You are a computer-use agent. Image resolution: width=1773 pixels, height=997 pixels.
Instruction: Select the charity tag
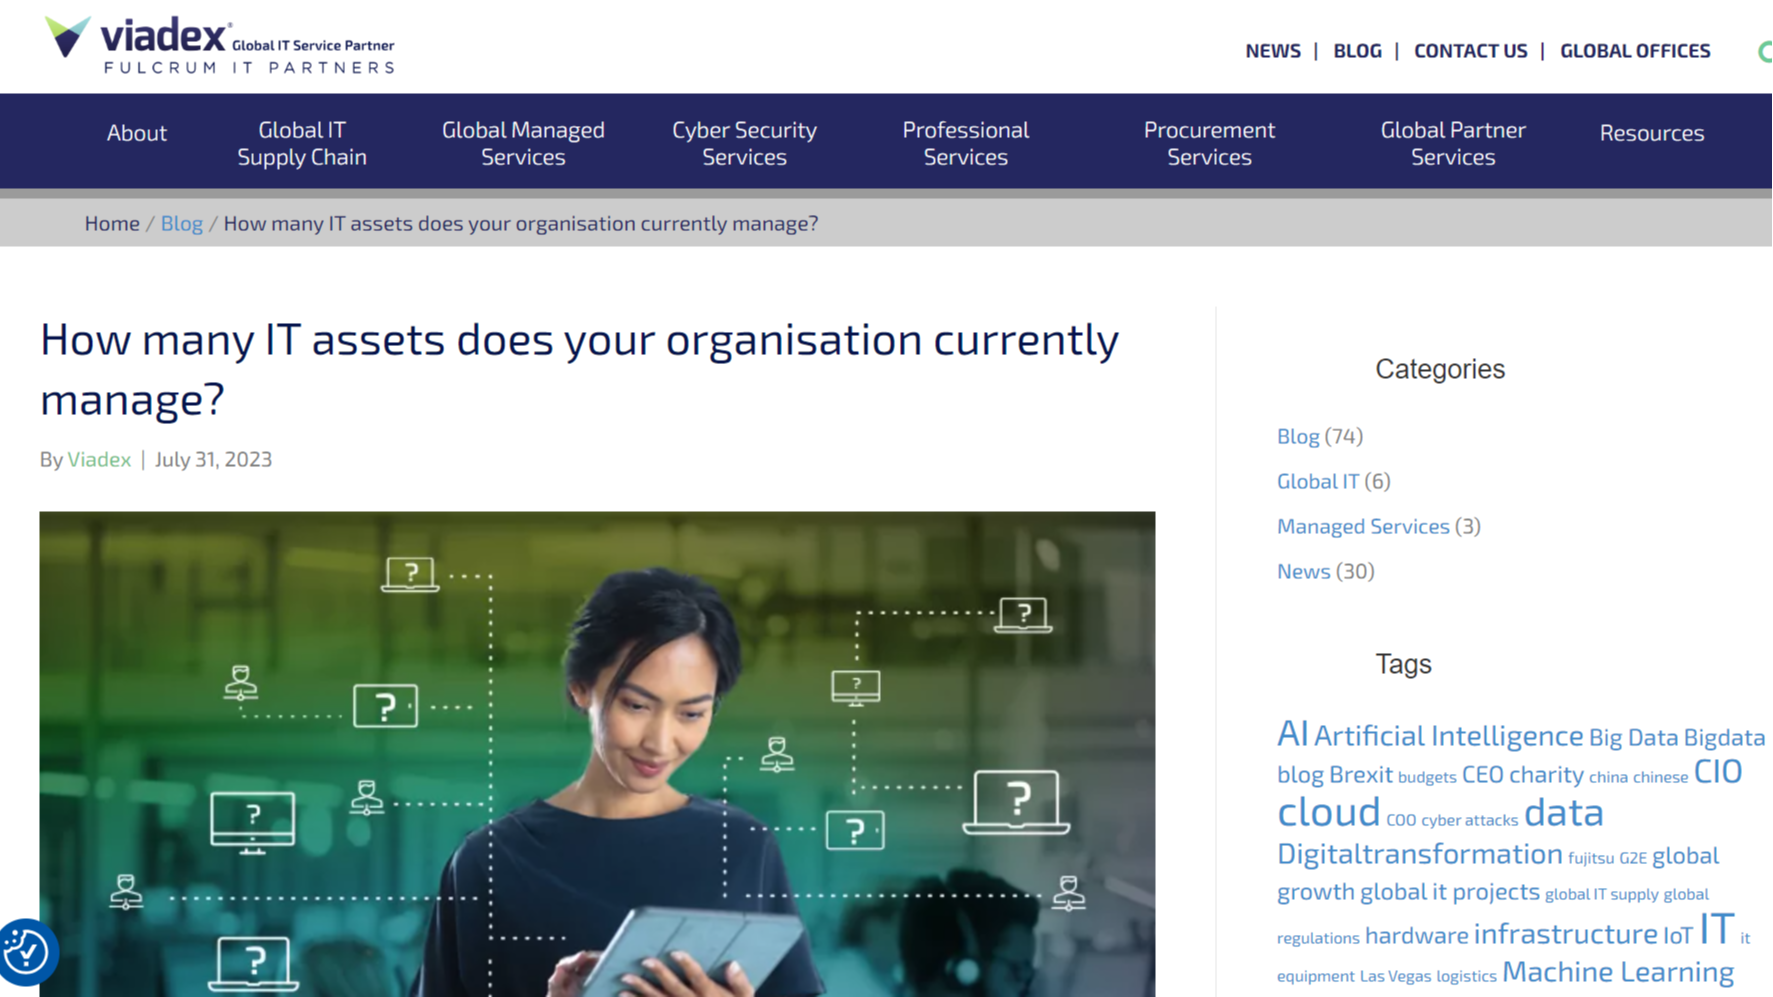(1546, 775)
